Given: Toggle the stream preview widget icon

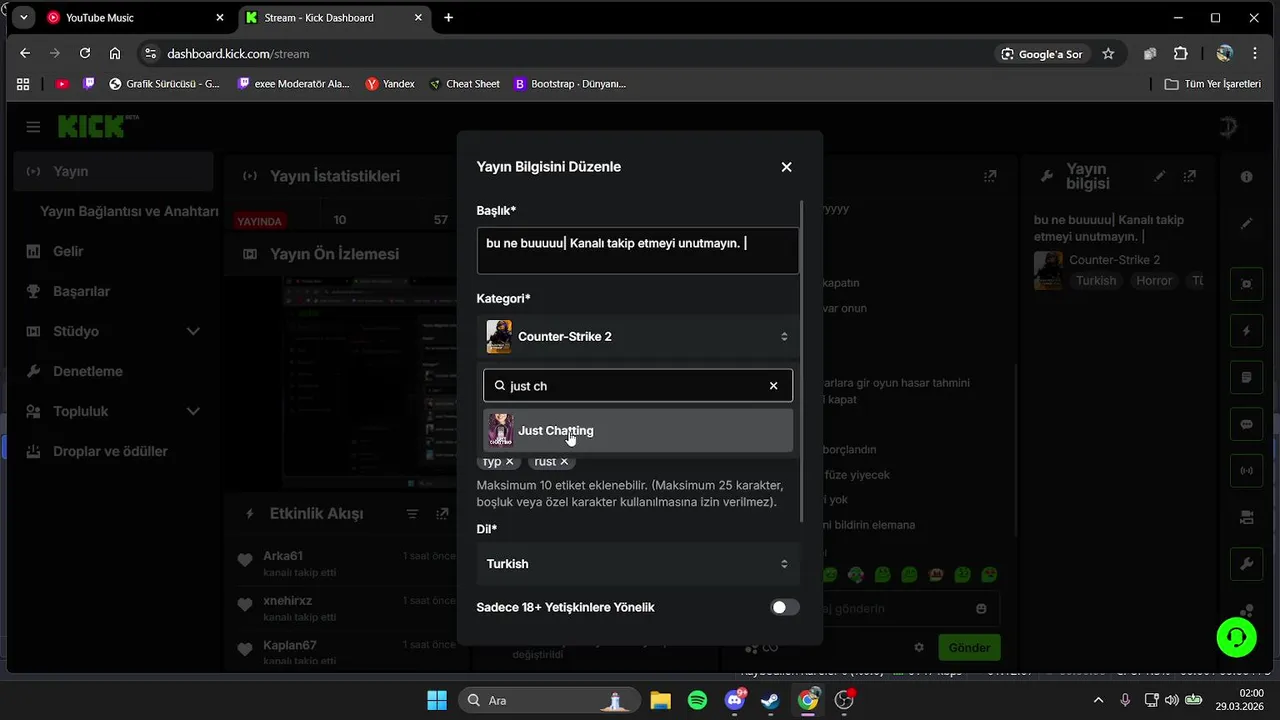Looking at the screenshot, I should pyautogui.click(x=1246, y=283).
